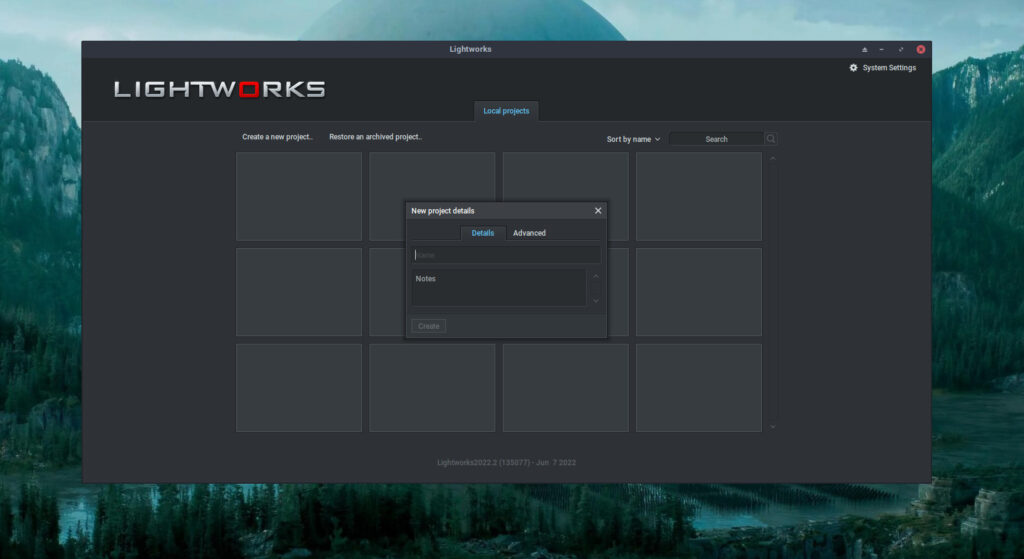
Task: Click the Notes text area
Action: pyautogui.click(x=499, y=287)
